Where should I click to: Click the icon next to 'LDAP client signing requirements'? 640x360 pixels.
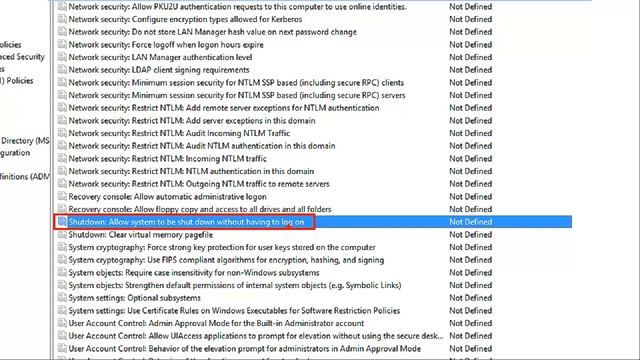62,70
